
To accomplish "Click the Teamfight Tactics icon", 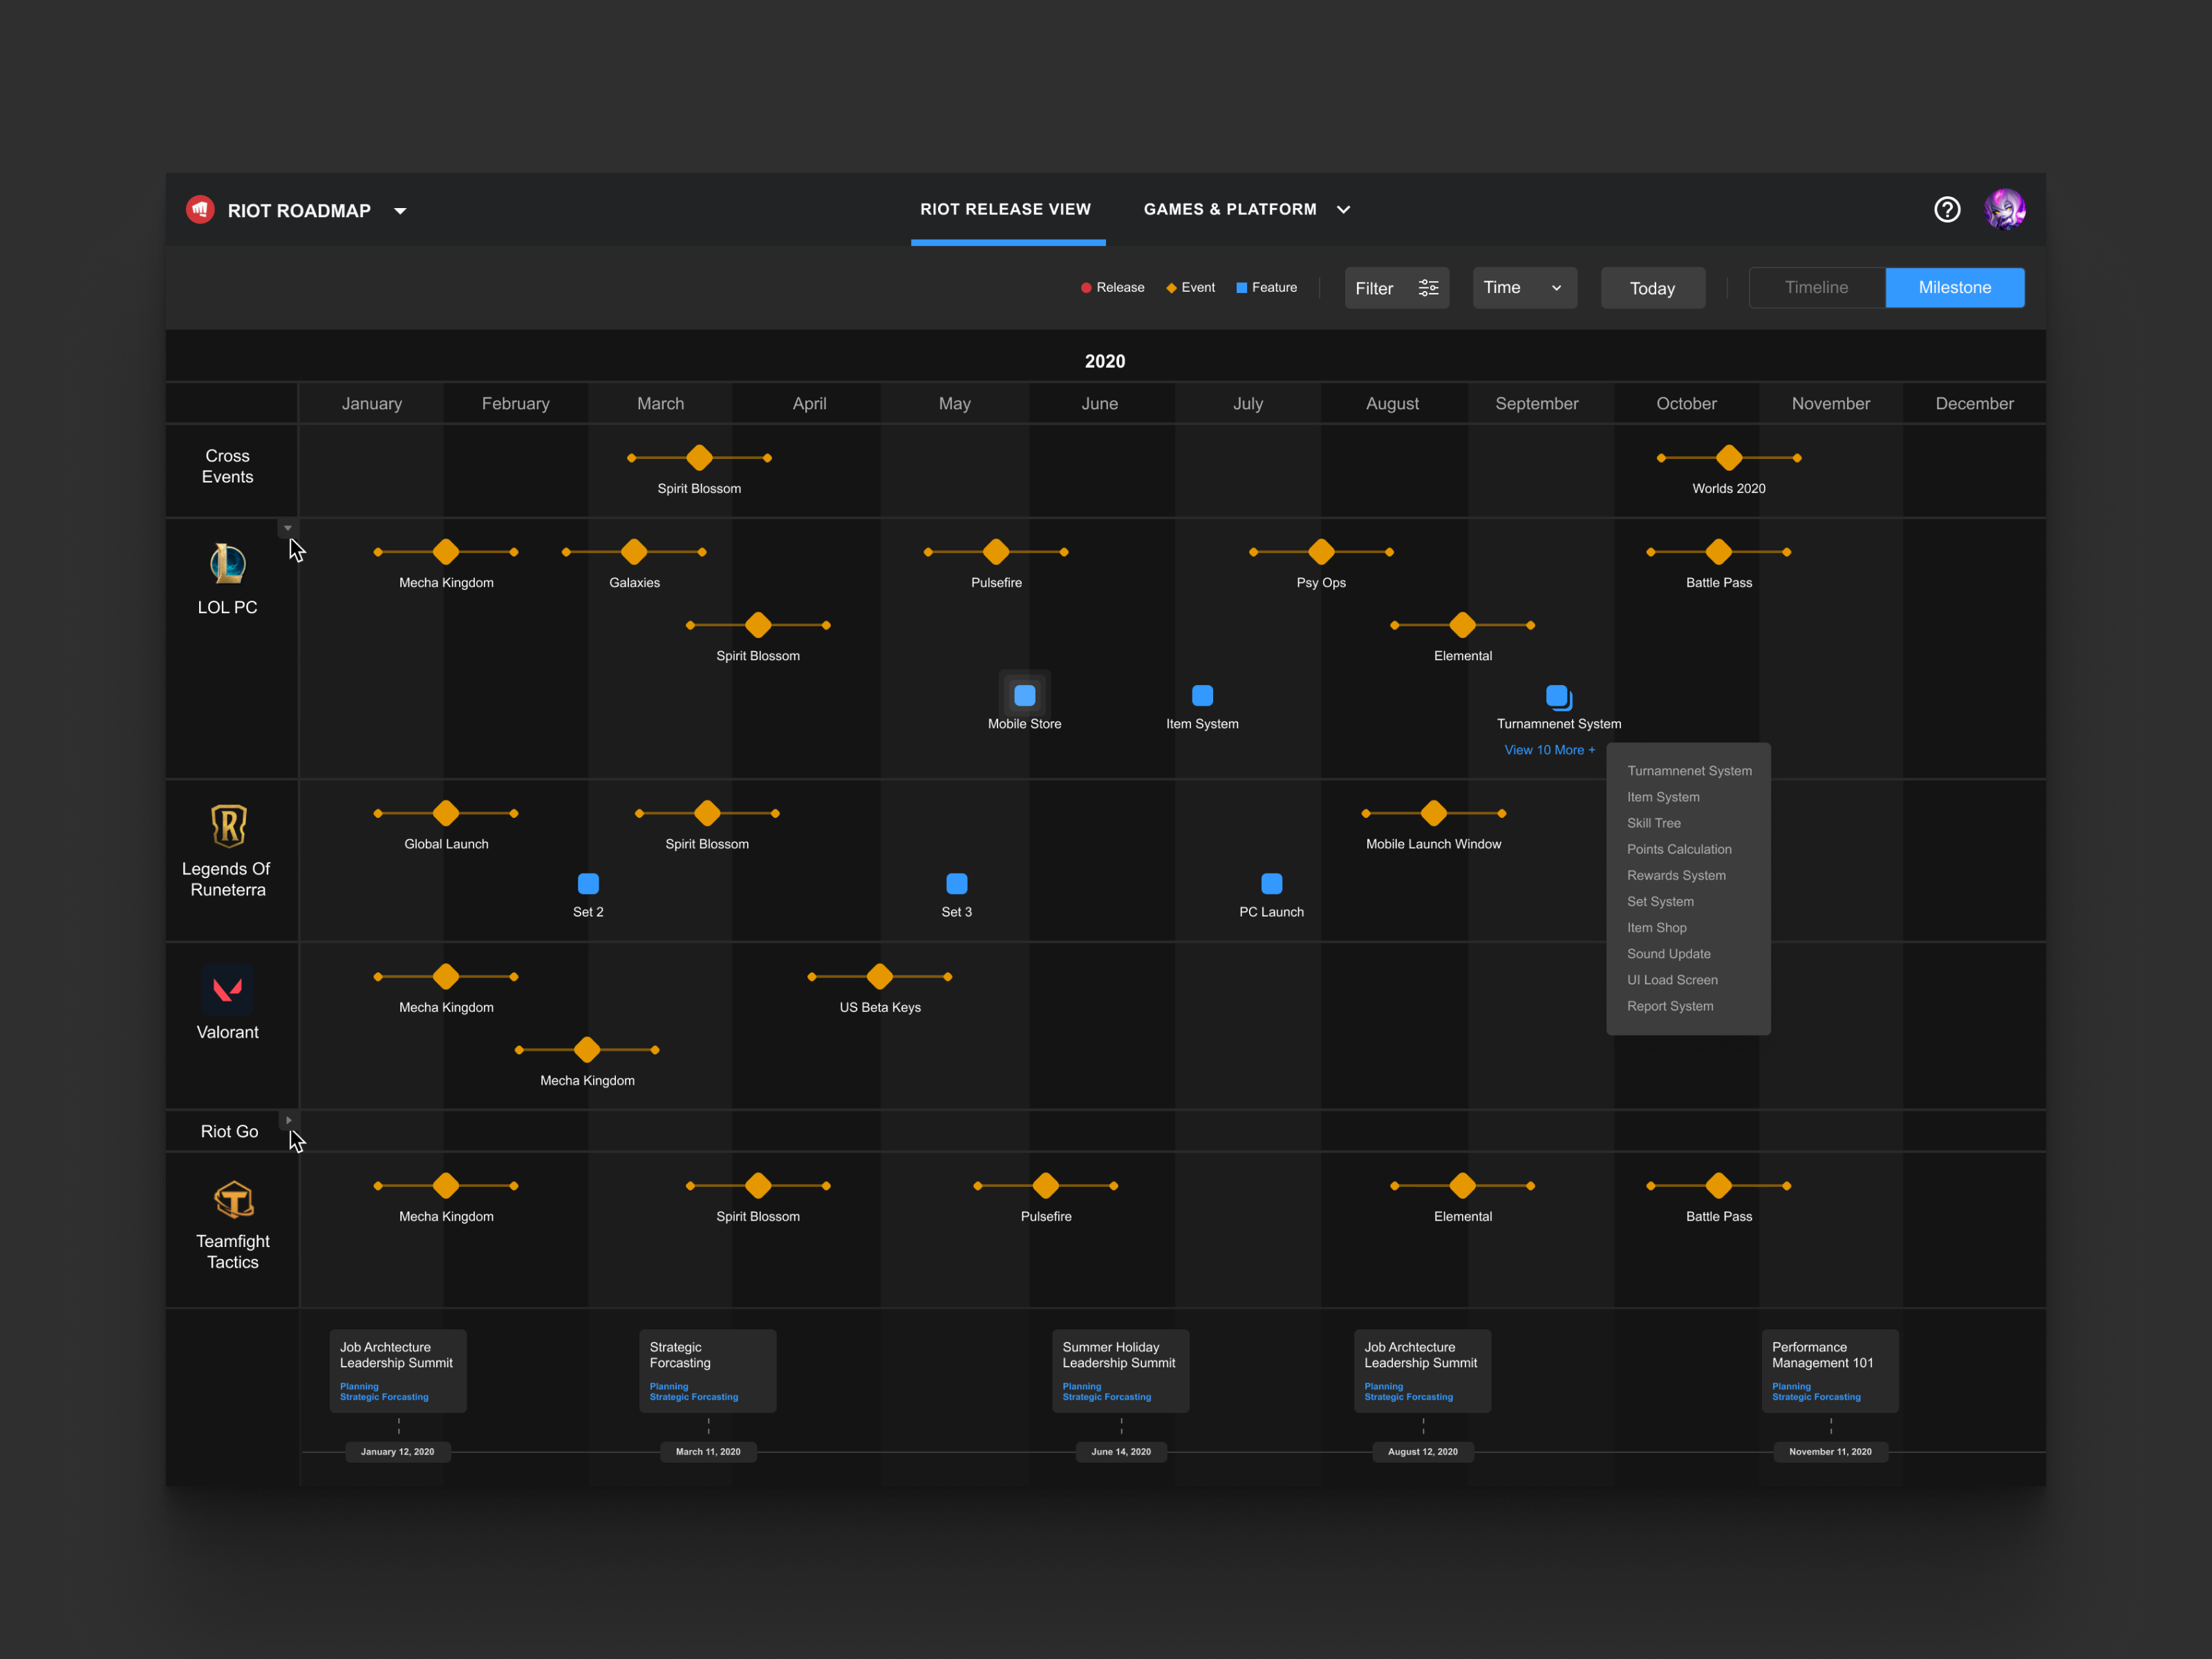I will tap(233, 1199).
